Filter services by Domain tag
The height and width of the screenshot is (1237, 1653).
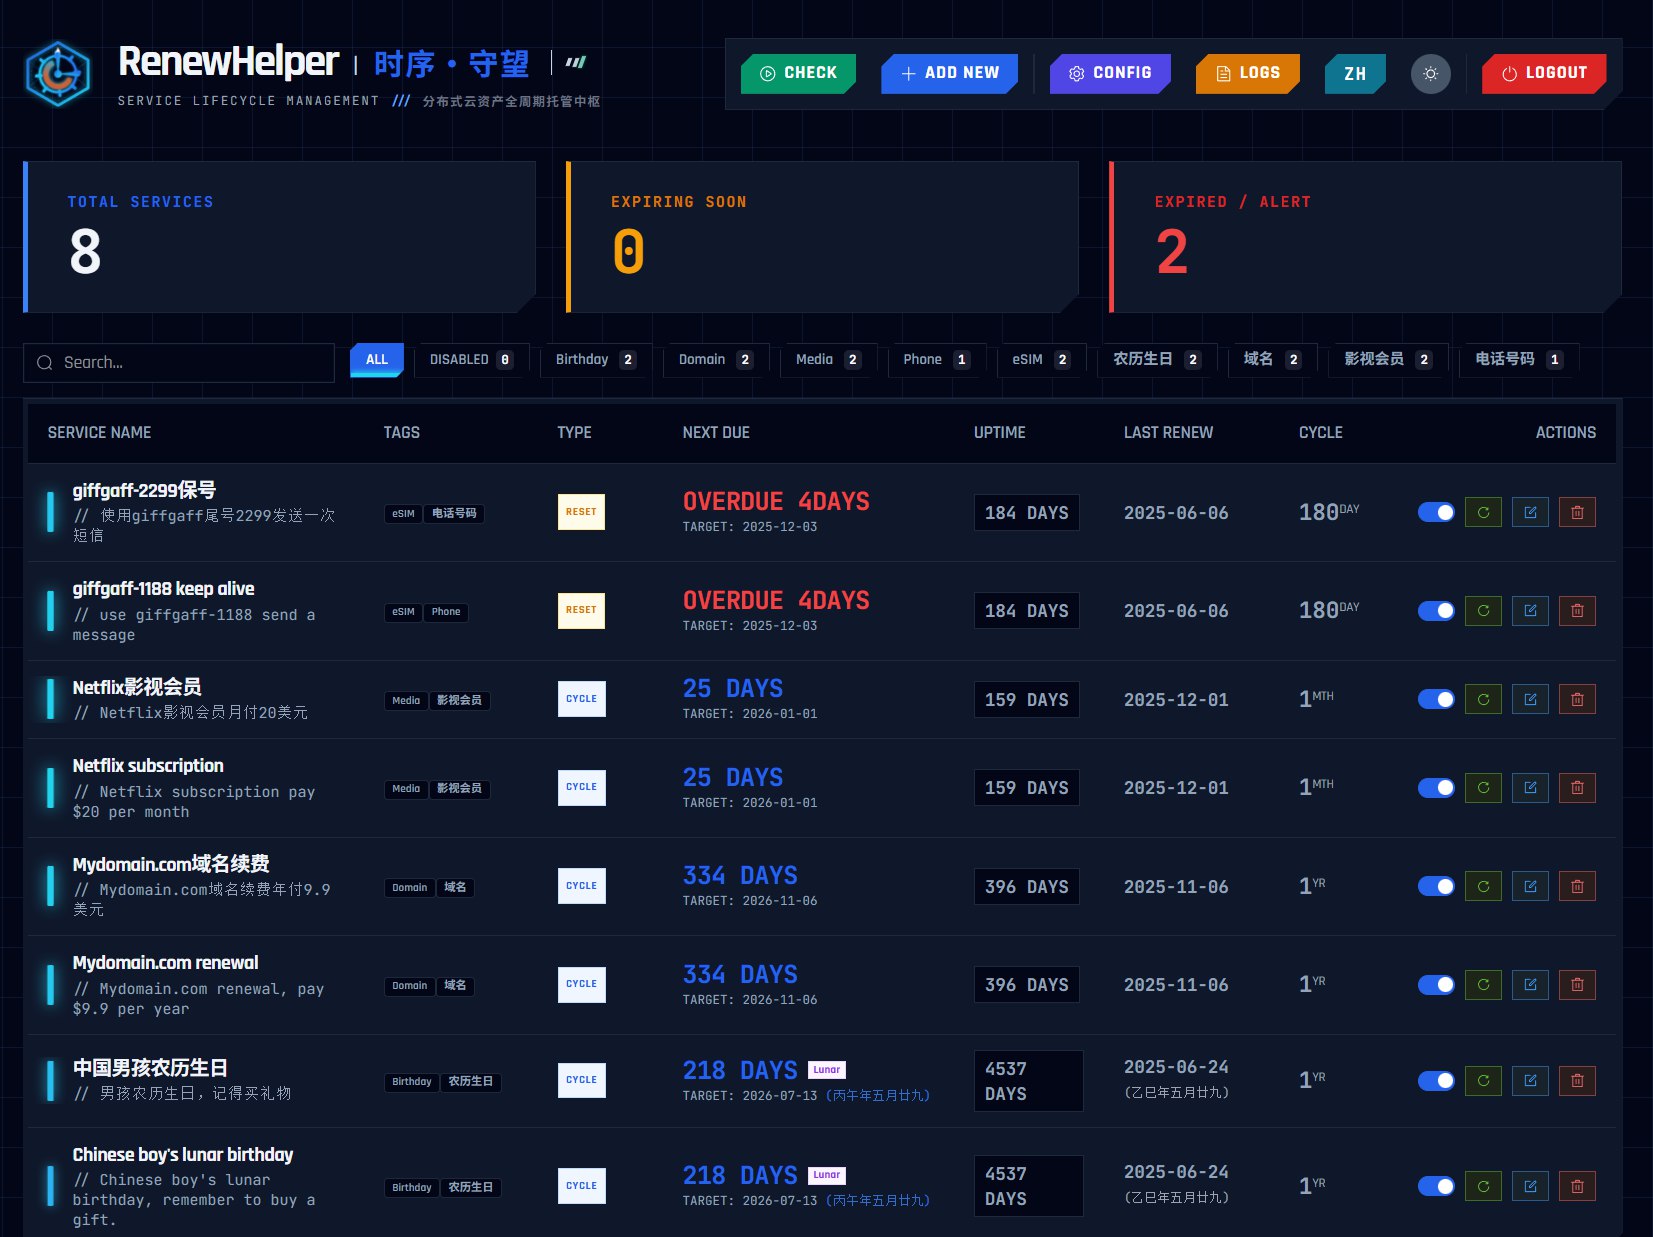(714, 360)
